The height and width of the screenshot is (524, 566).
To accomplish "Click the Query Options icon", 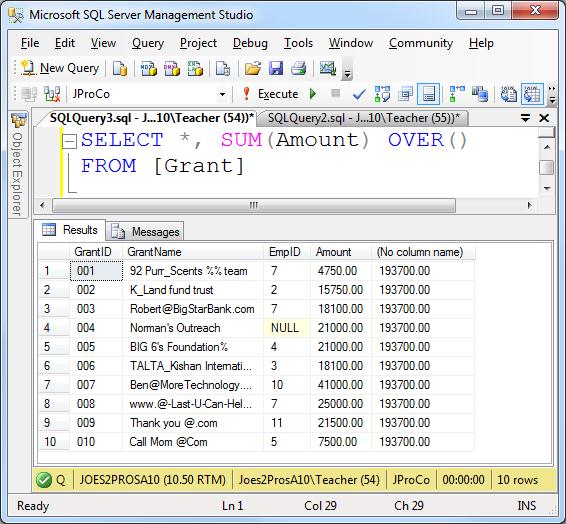I will 405,94.
